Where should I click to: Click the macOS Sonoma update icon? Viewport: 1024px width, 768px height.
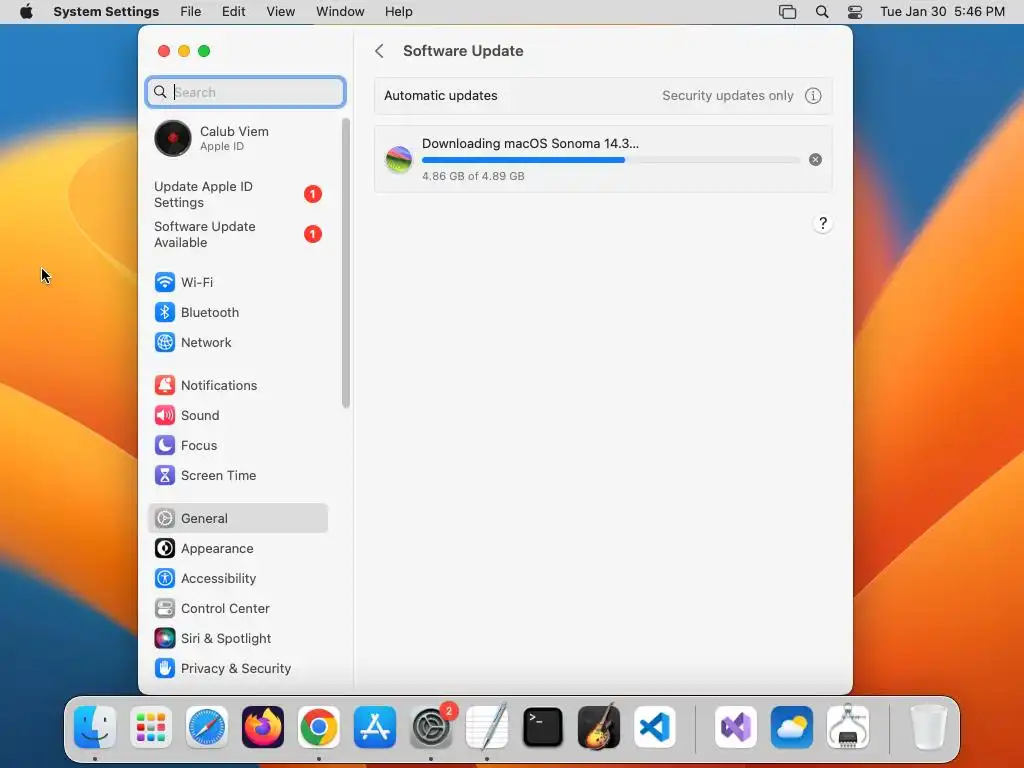[398, 159]
